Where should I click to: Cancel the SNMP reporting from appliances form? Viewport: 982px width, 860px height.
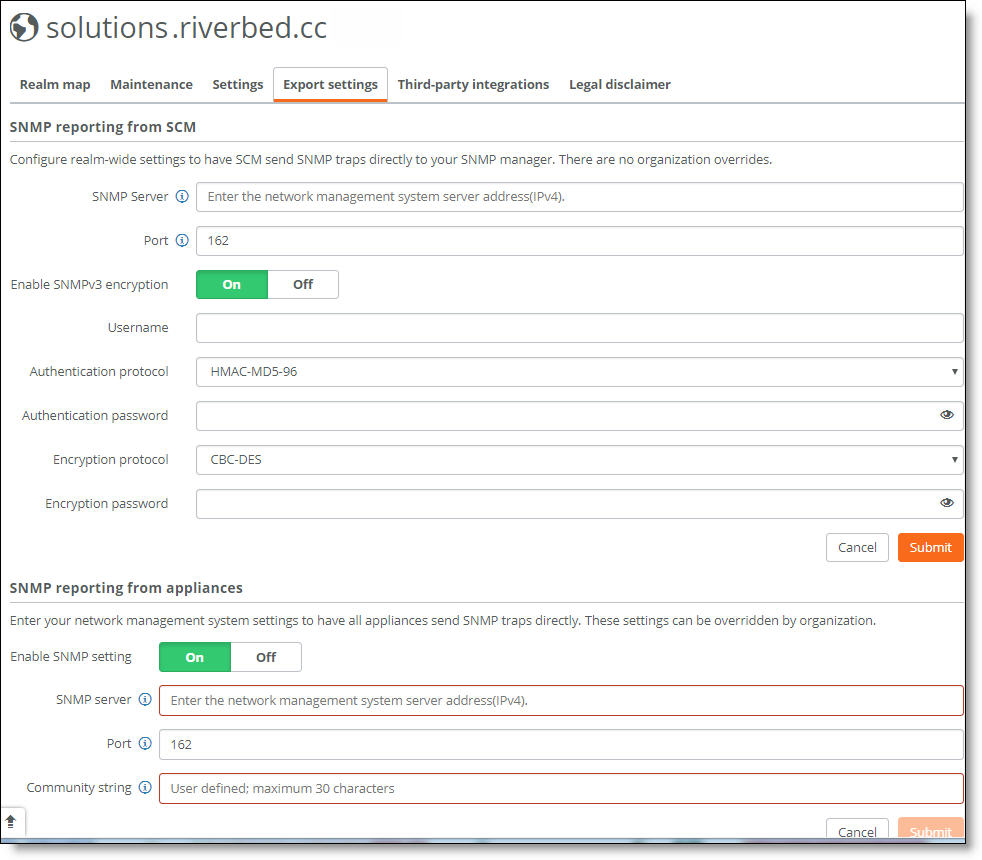pyautogui.click(x=857, y=829)
